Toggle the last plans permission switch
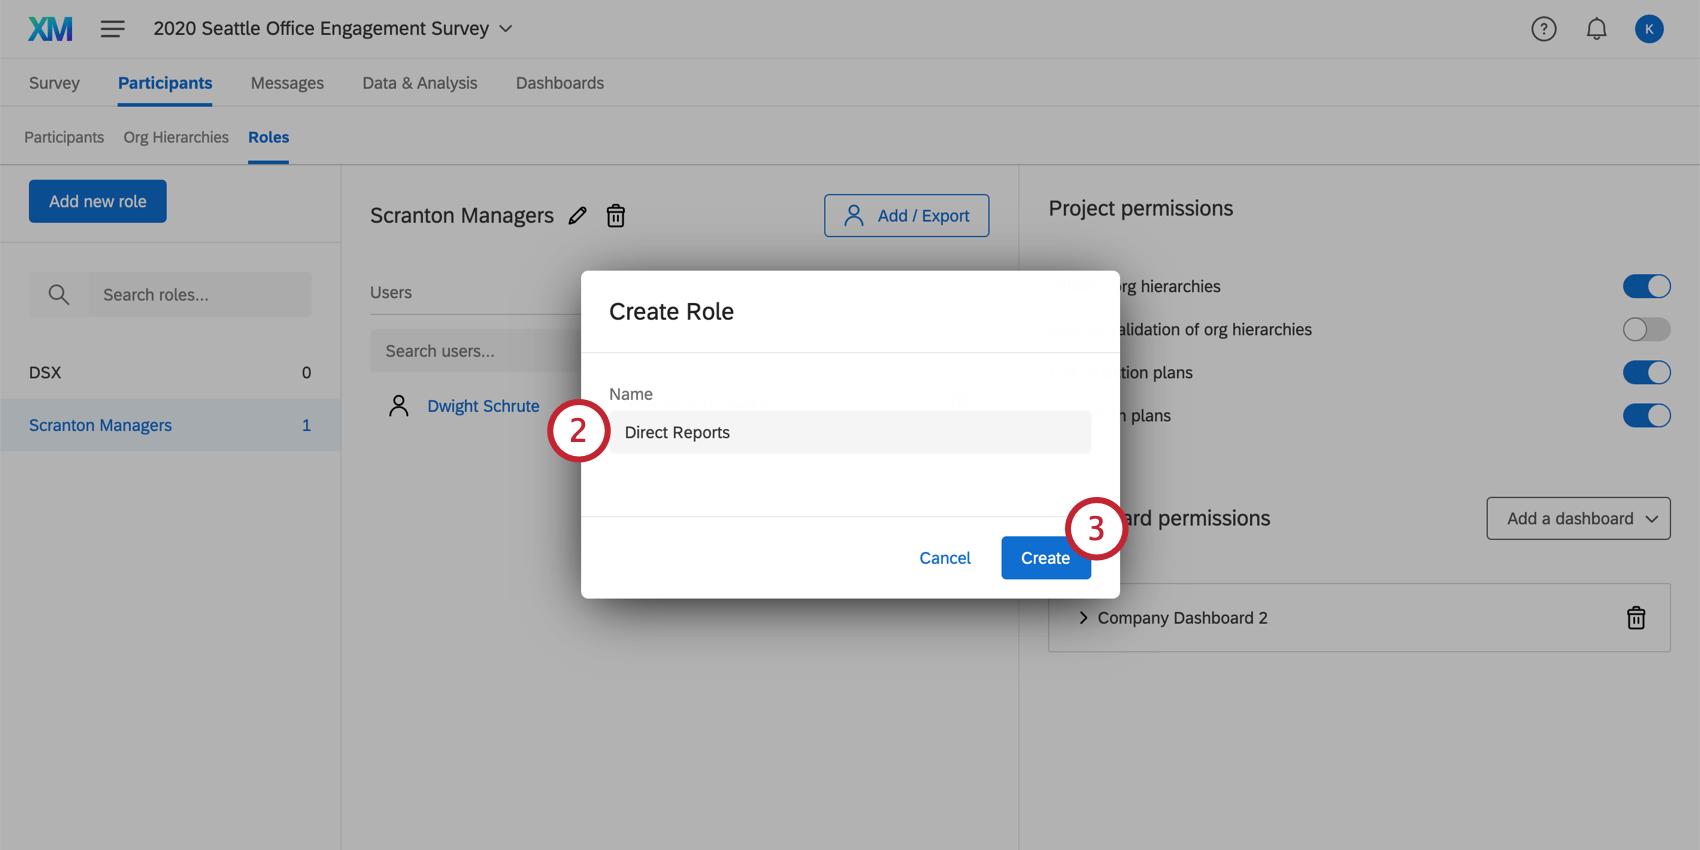Viewport: 1700px width, 850px height. click(1646, 416)
